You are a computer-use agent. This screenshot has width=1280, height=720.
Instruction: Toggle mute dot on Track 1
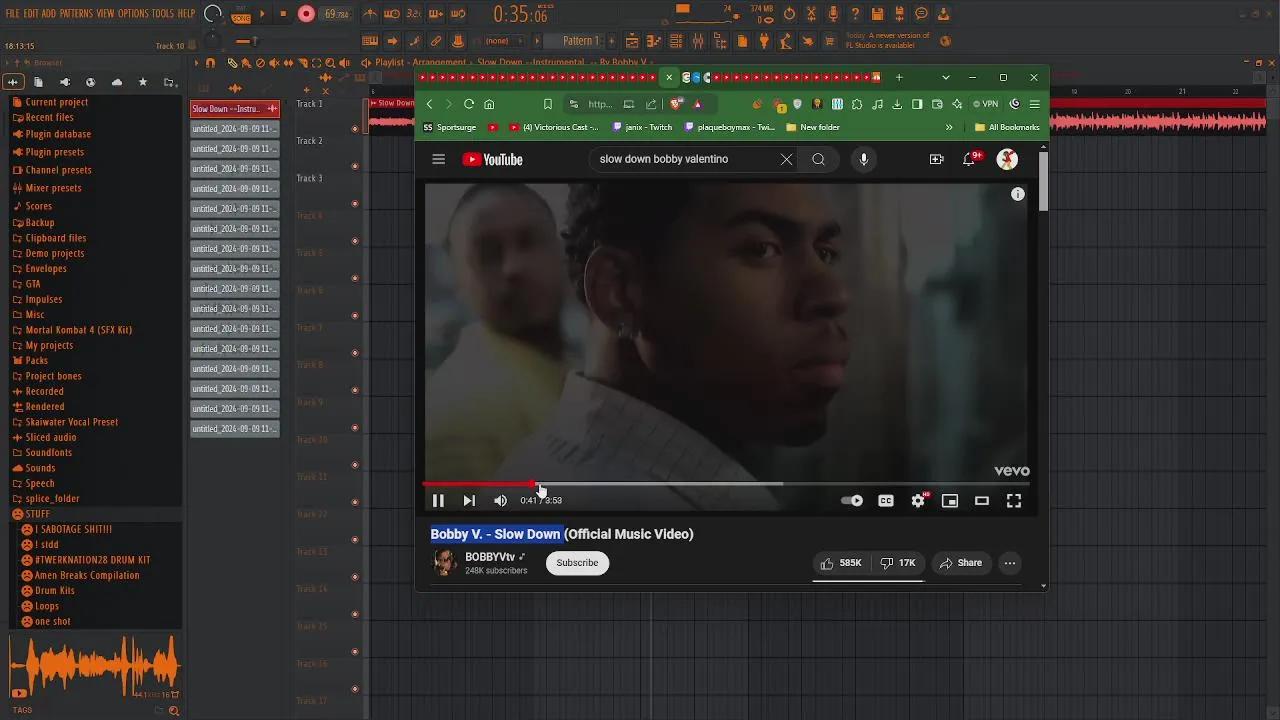[x=355, y=129]
